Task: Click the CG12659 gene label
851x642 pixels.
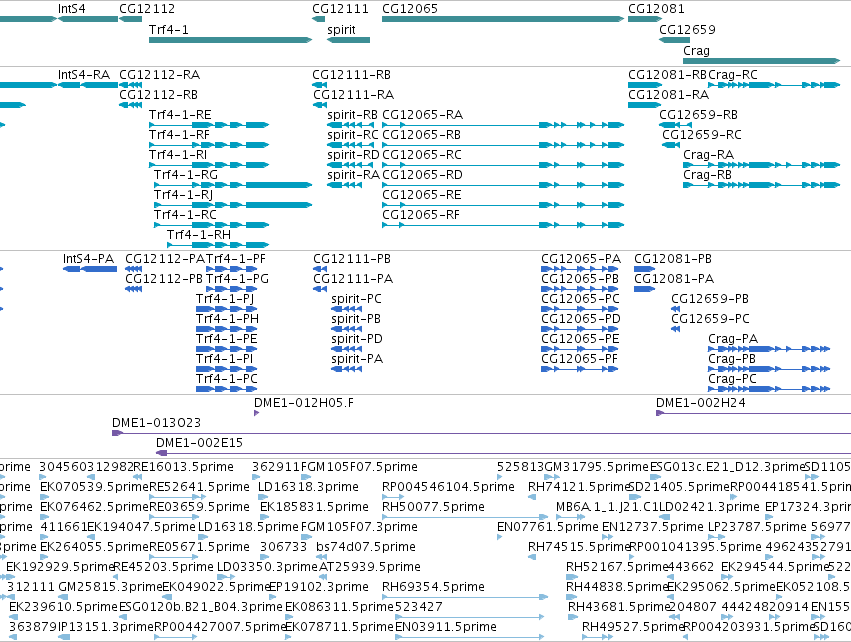Action: click(687, 30)
